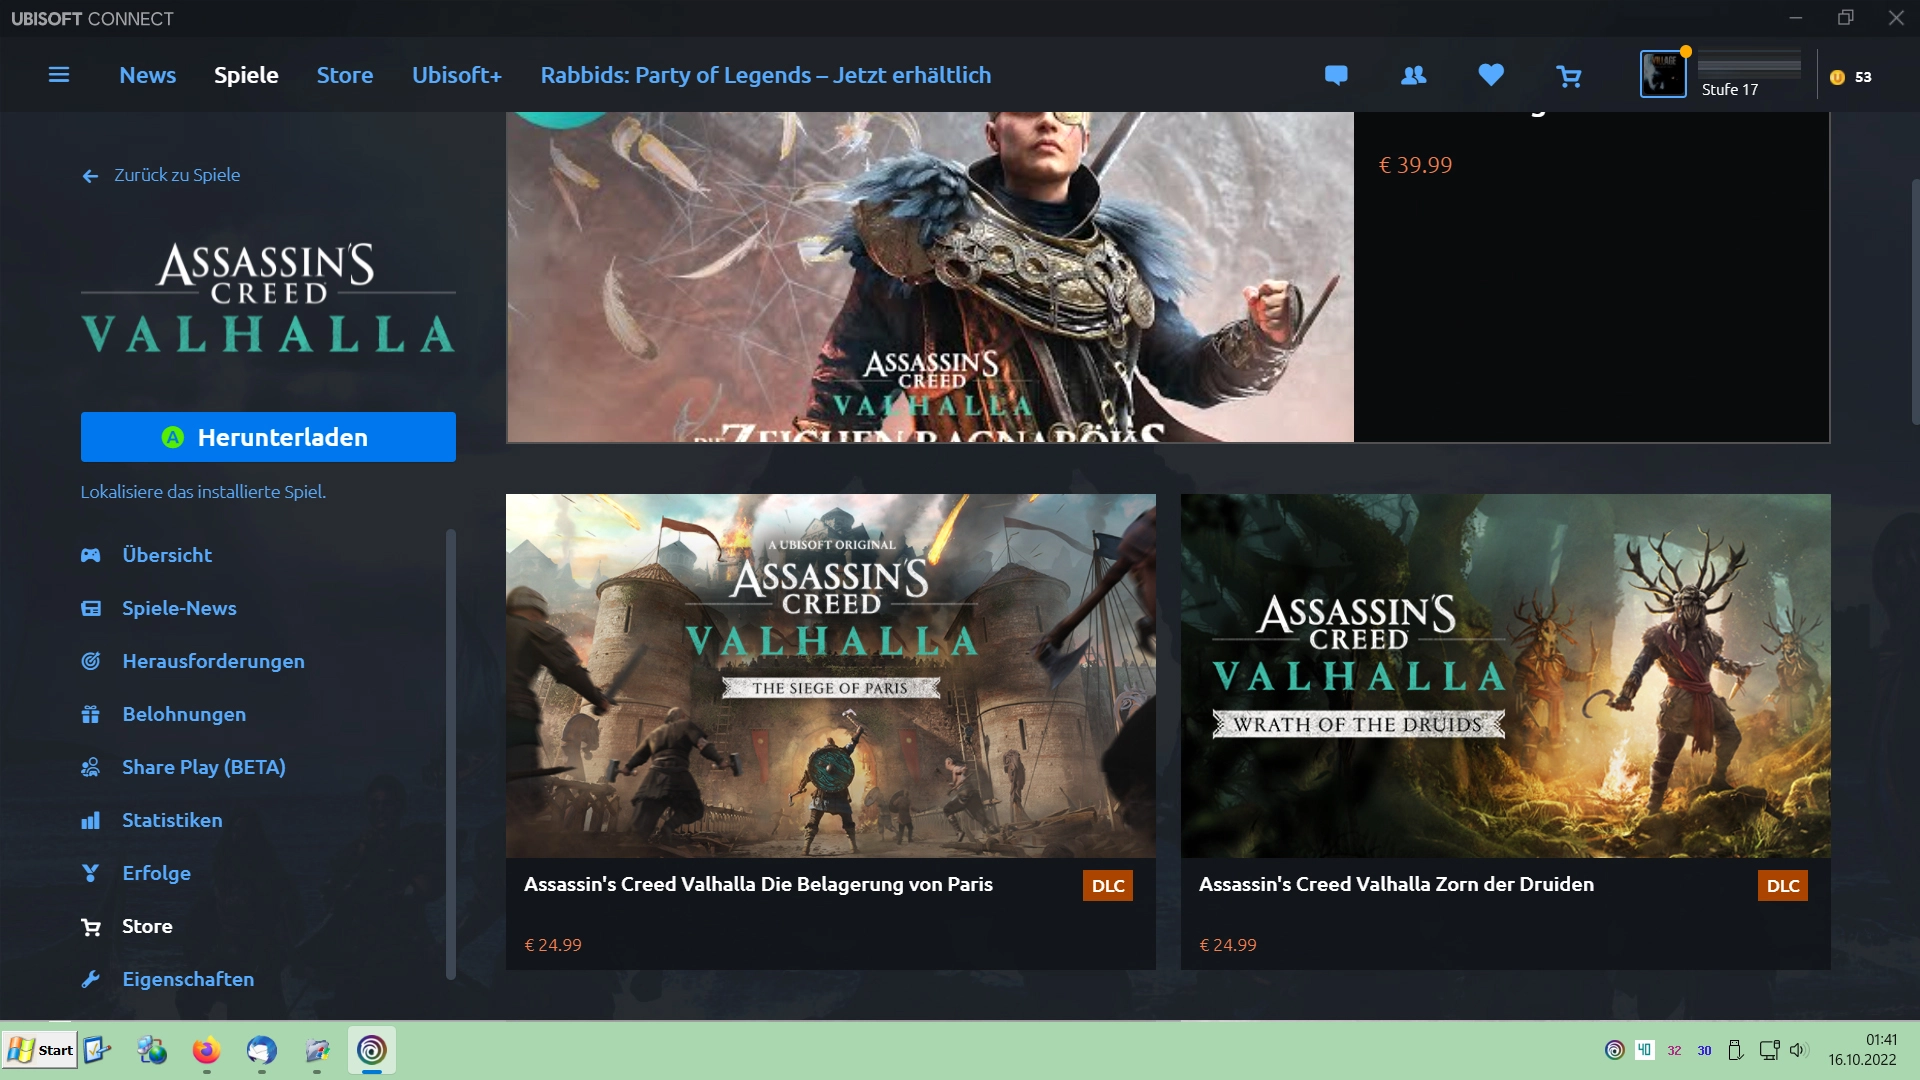Select Übersicht in the sidebar
Image resolution: width=1920 pixels, height=1080 pixels.
tap(167, 555)
